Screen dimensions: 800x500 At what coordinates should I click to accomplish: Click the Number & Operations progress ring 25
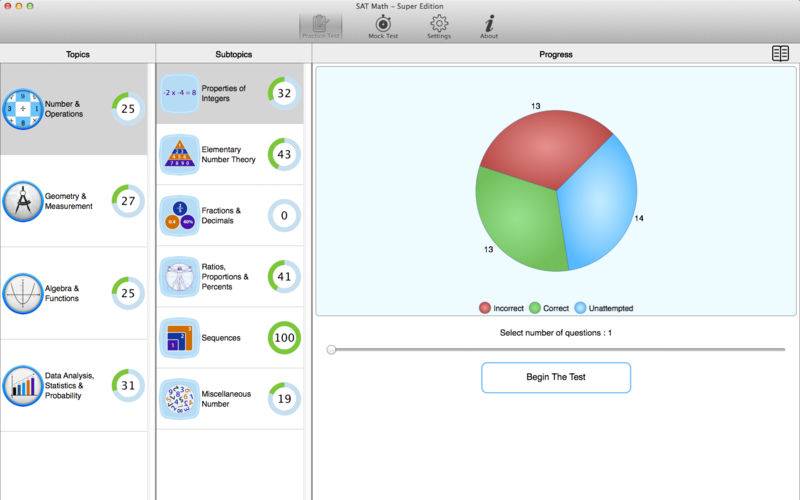click(x=128, y=109)
